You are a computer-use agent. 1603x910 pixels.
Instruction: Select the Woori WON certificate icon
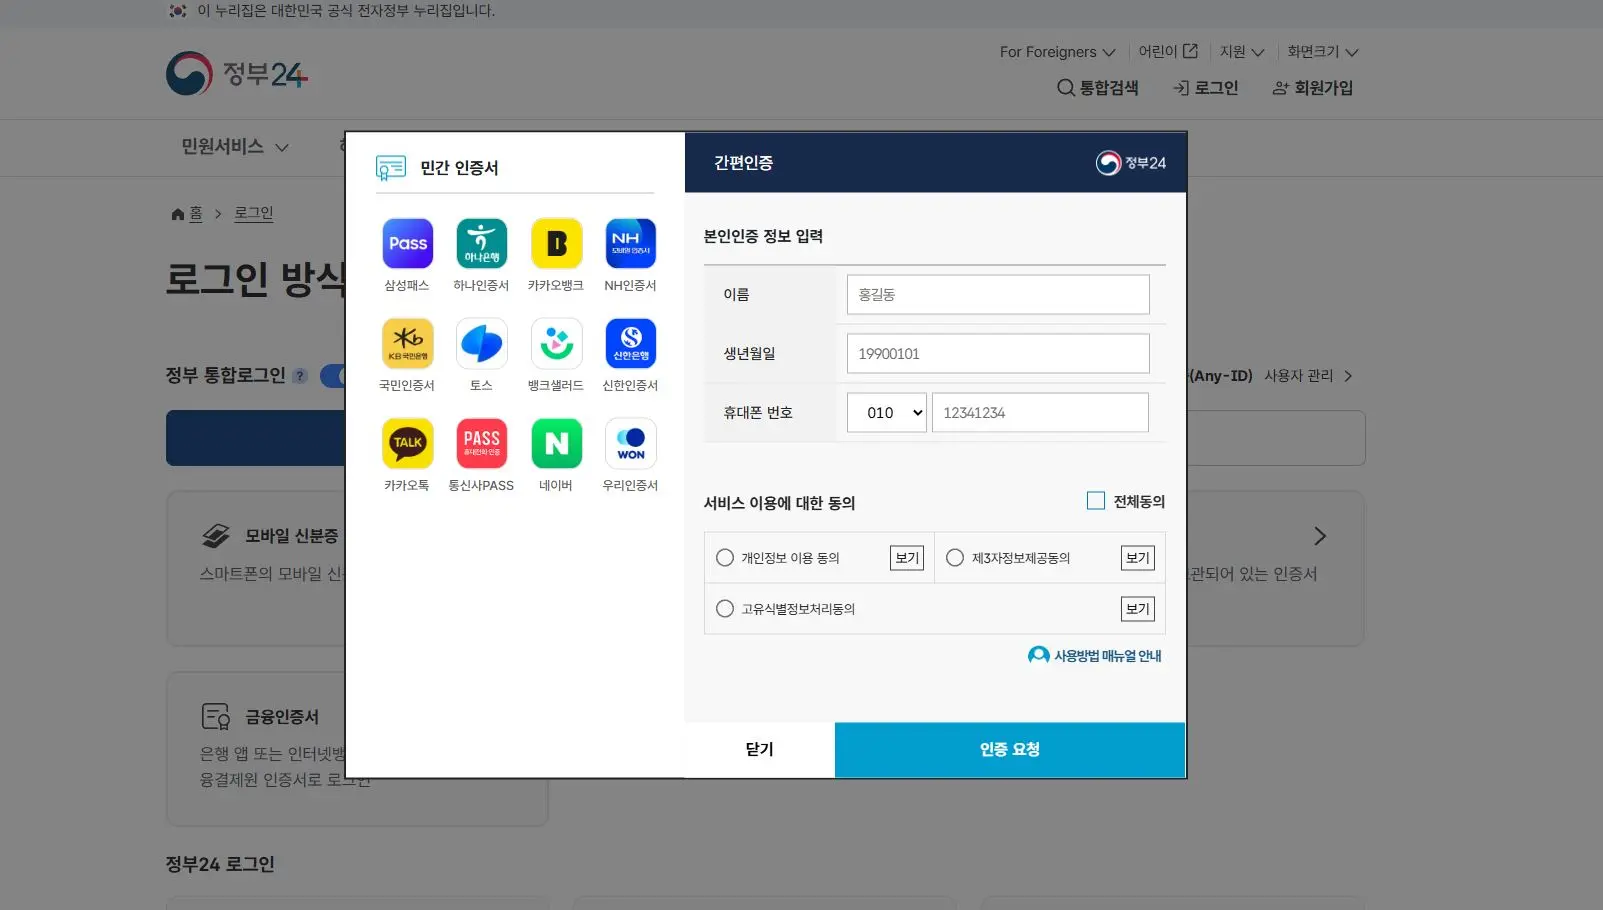click(x=631, y=443)
